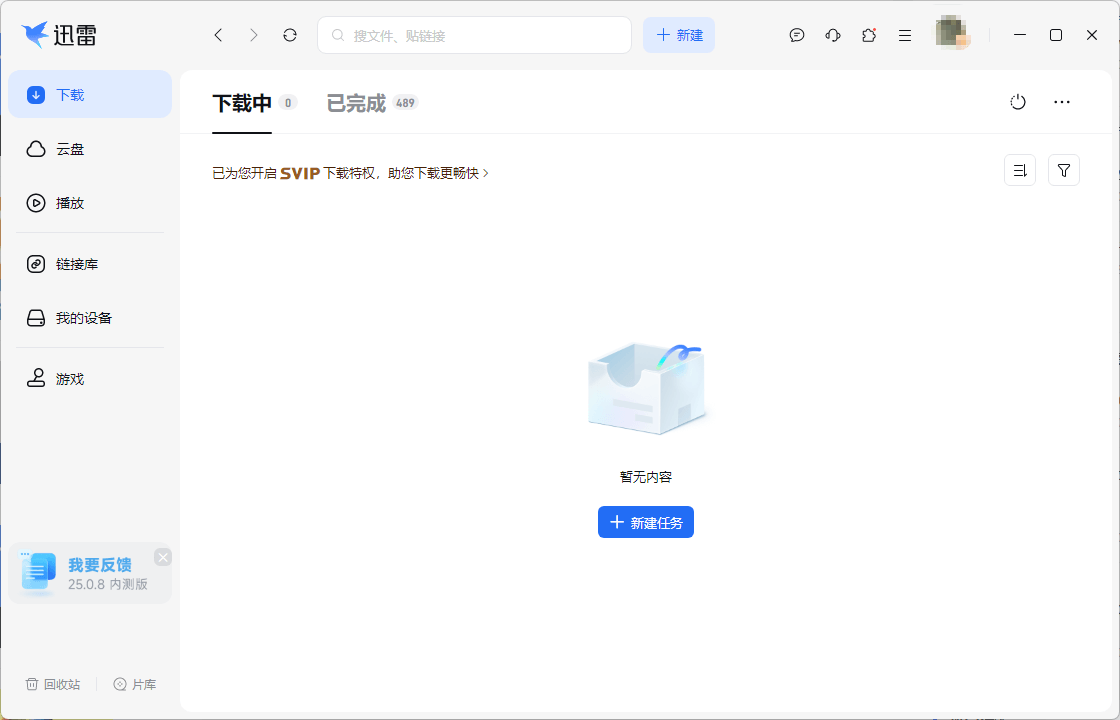
Task: Open 播放 in the sidebar
Action: tap(90, 203)
